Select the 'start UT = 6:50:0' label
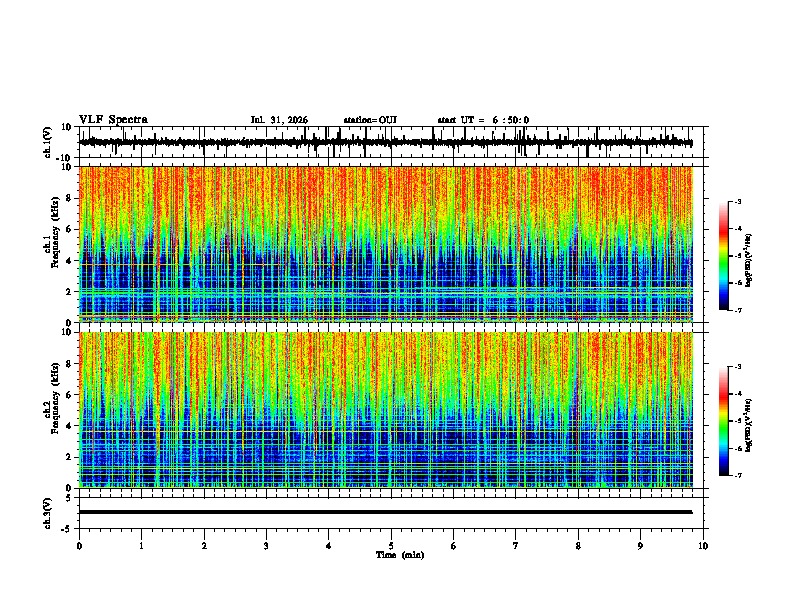Image resolution: width=792 pixels, height=612 pixels. tap(483, 120)
